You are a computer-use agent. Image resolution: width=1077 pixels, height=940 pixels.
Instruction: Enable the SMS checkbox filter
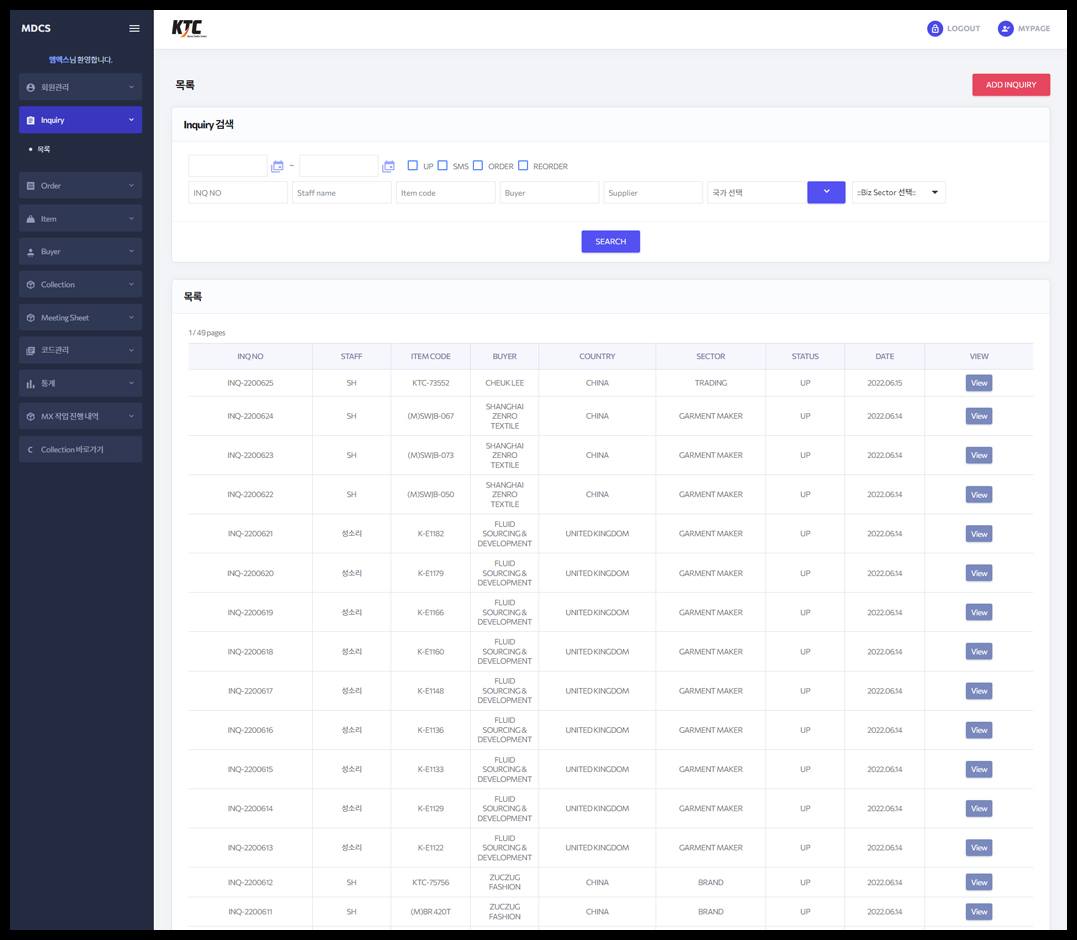pyautogui.click(x=442, y=165)
